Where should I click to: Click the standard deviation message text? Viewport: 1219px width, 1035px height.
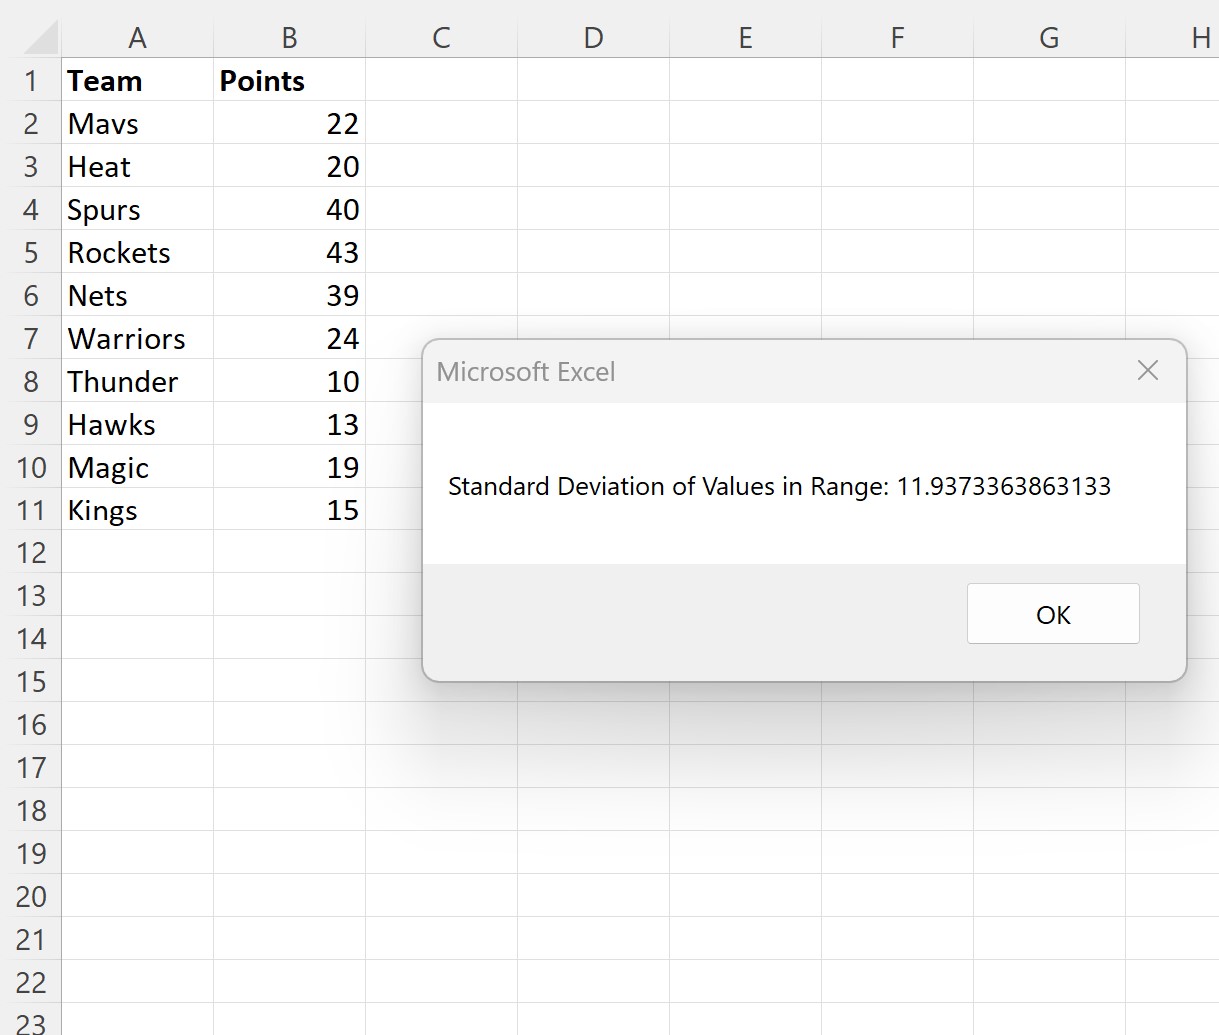pyautogui.click(x=779, y=486)
